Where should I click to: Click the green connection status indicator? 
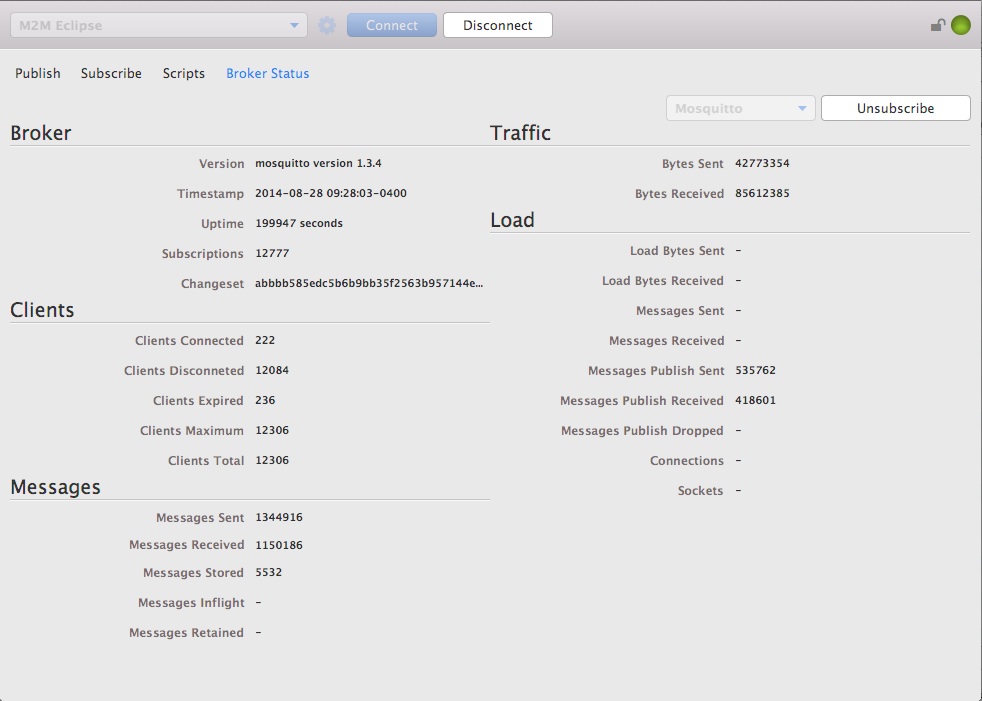pyautogui.click(x=961, y=25)
